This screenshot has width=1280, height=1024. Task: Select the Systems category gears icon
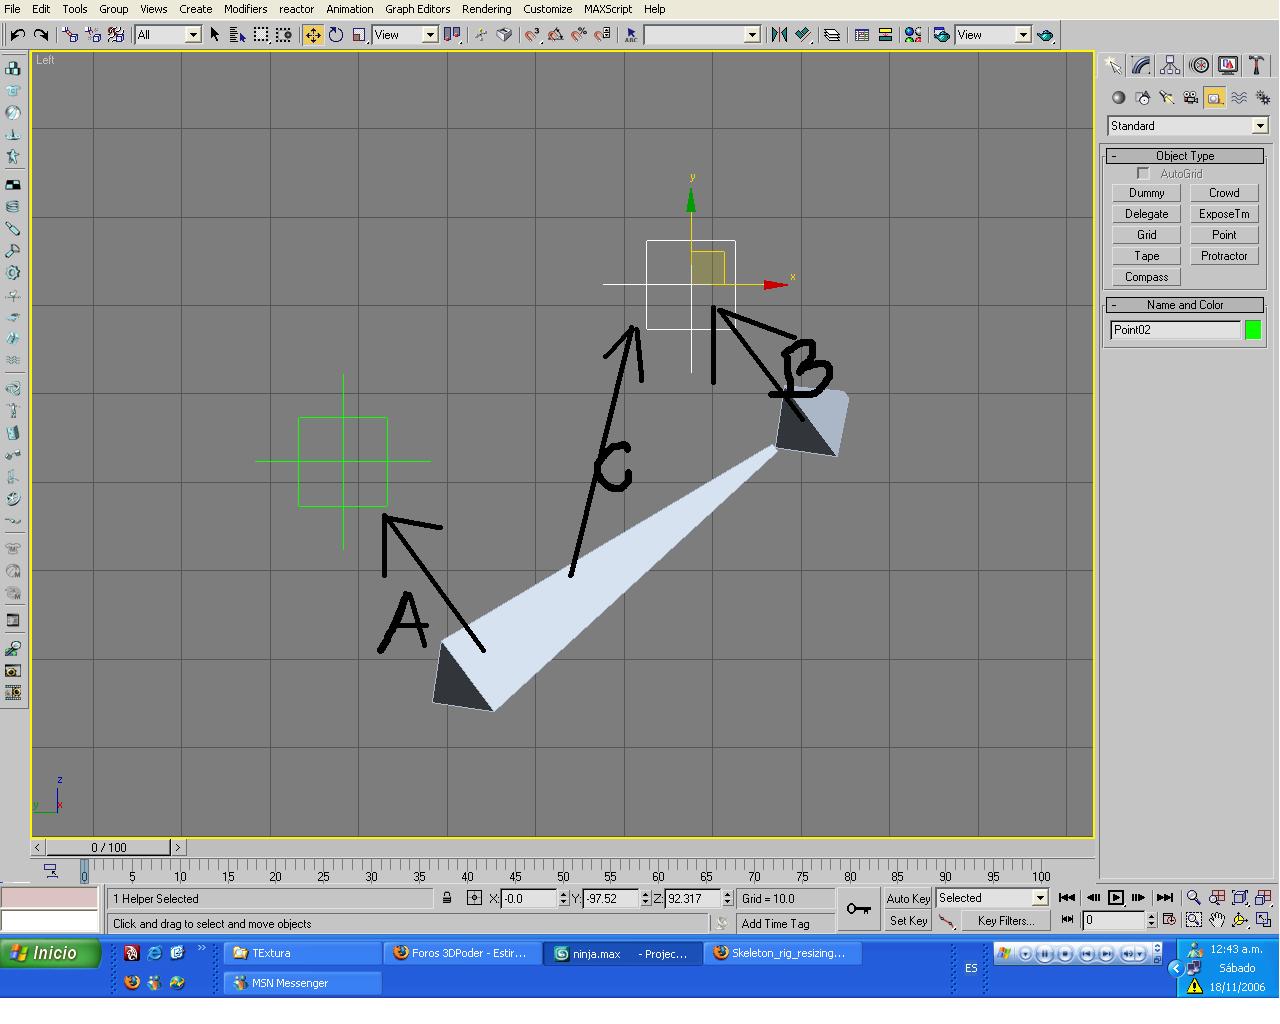1263,97
